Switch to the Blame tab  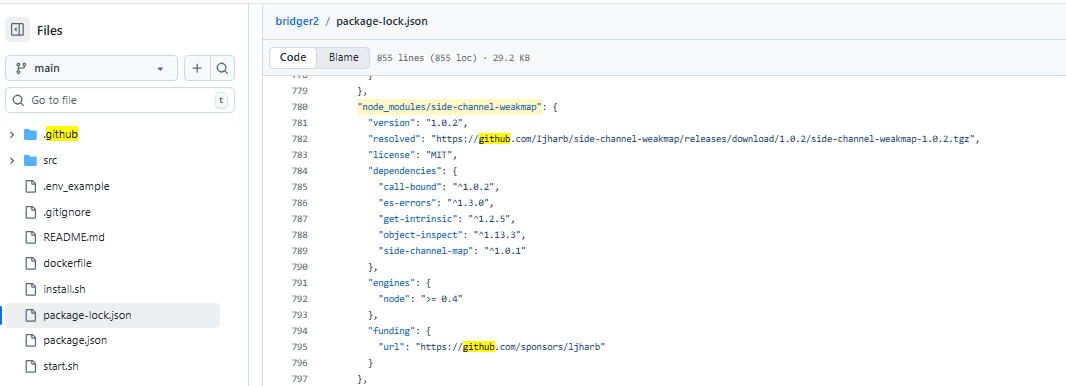(x=343, y=58)
